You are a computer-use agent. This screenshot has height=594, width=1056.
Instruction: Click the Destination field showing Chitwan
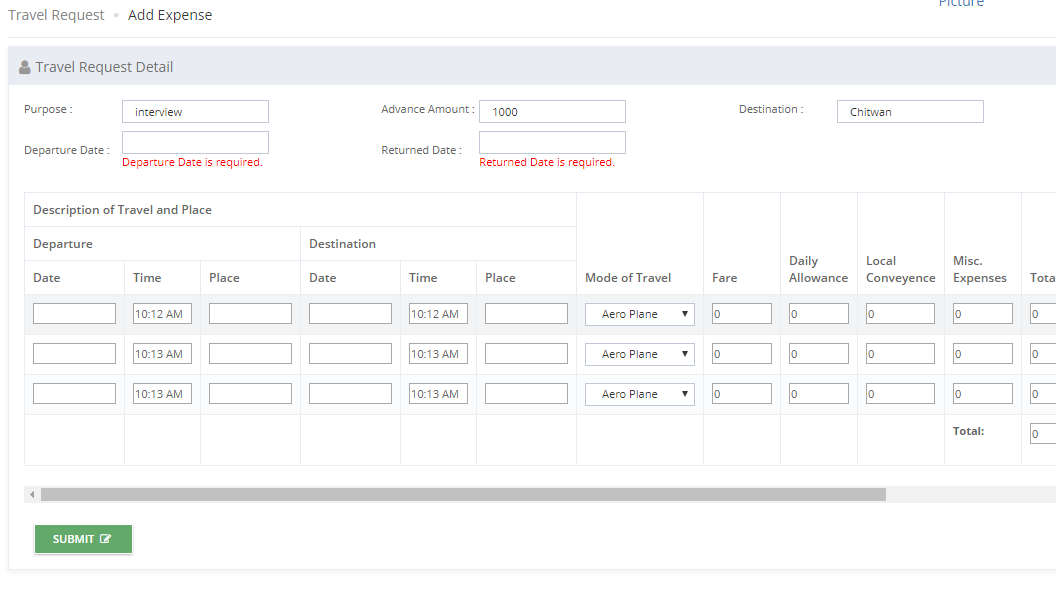[x=910, y=112]
